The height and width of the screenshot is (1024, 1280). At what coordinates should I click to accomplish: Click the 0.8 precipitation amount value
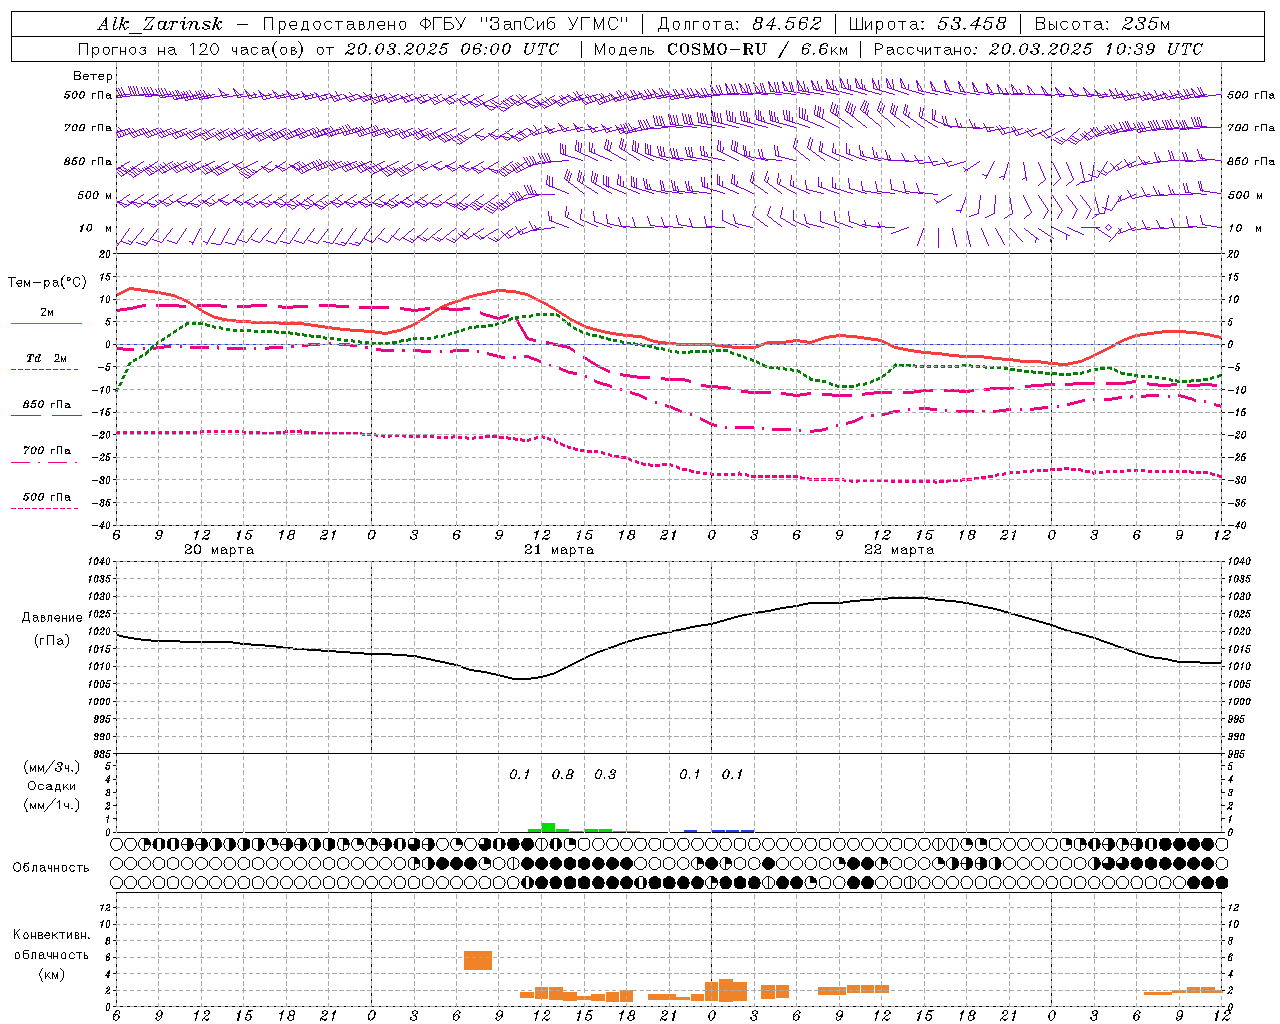(563, 774)
